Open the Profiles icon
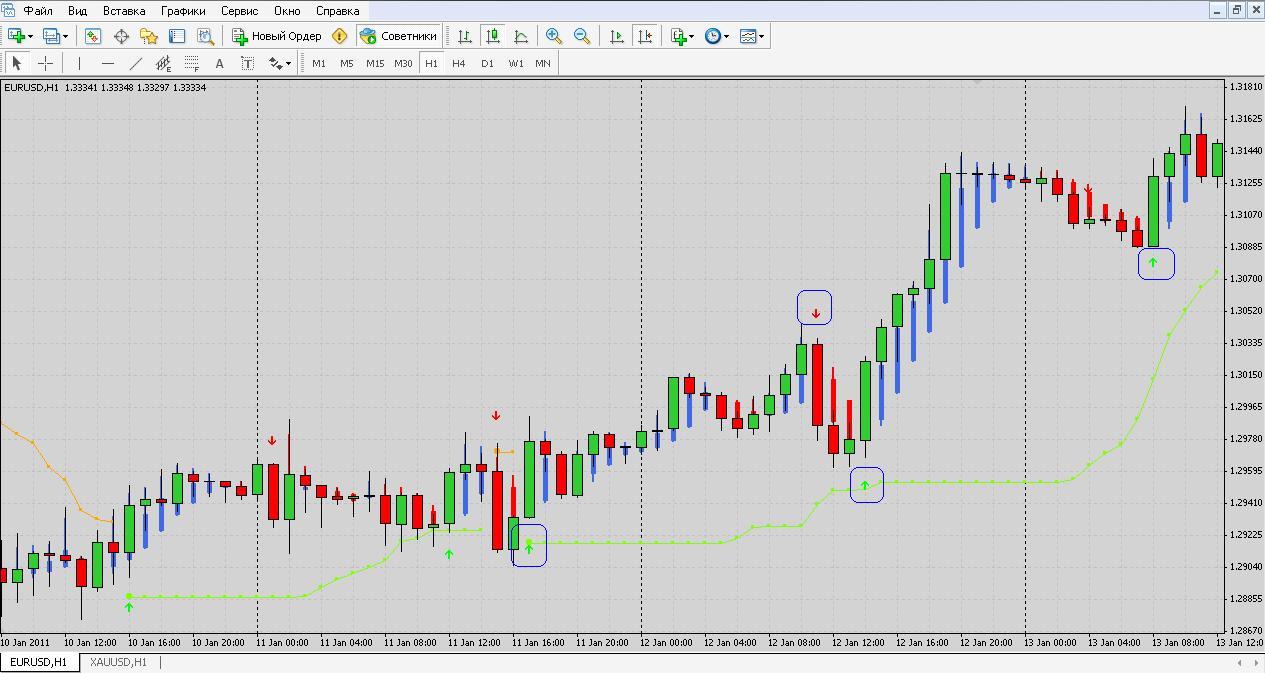 pyautogui.click(x=52, y=36)
